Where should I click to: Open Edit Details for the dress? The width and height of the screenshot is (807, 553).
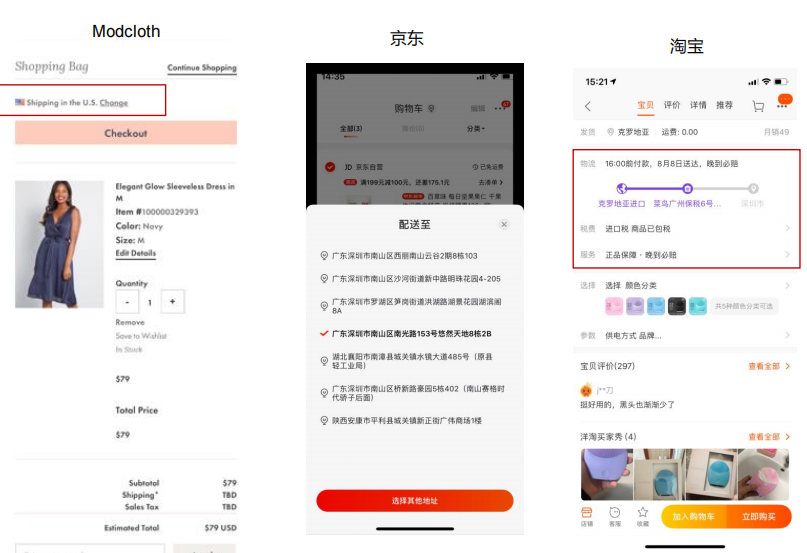(x=136, y=253)
